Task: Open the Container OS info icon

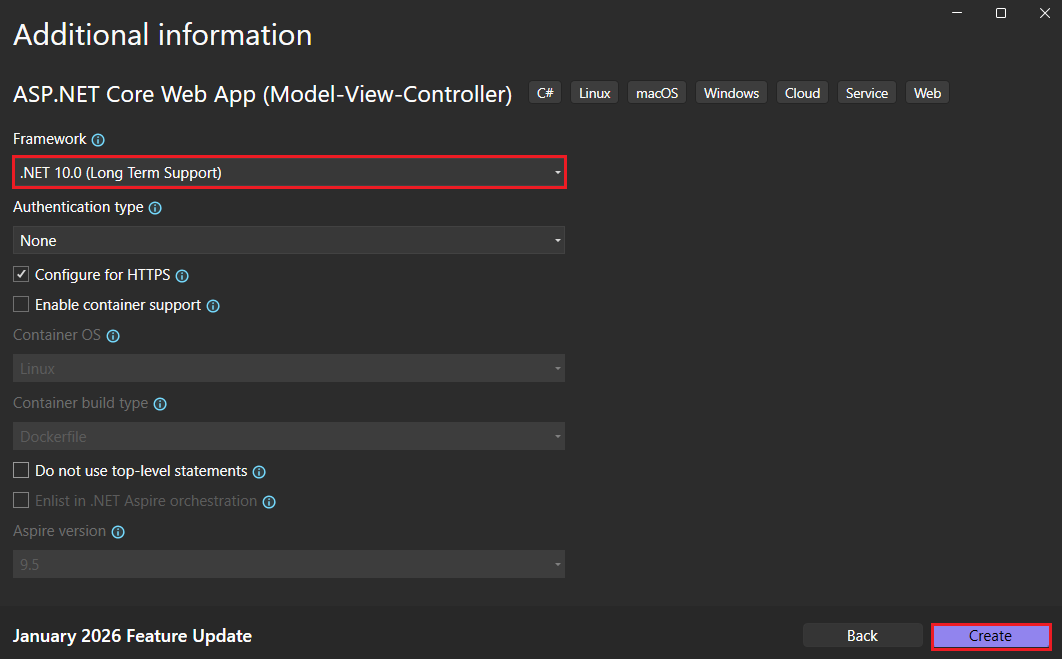Action: pos(113,335)
